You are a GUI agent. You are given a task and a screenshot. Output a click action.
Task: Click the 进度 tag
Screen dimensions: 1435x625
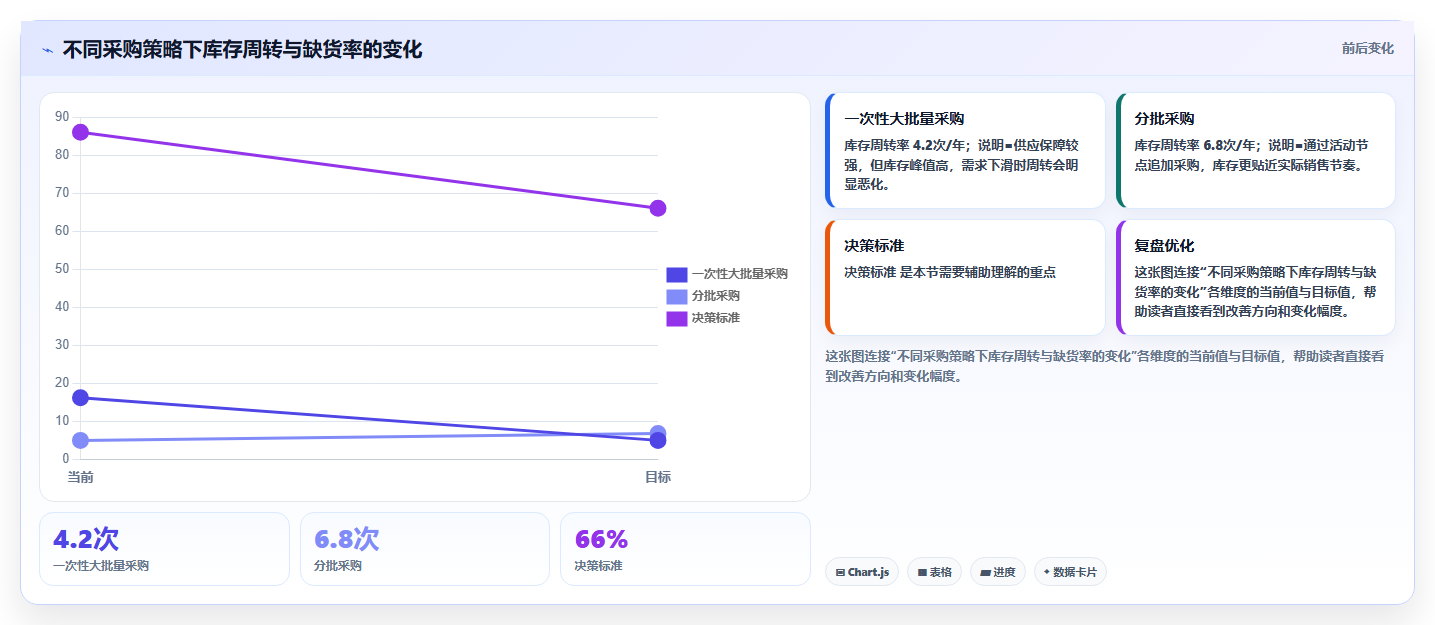(x=997, y=572)
